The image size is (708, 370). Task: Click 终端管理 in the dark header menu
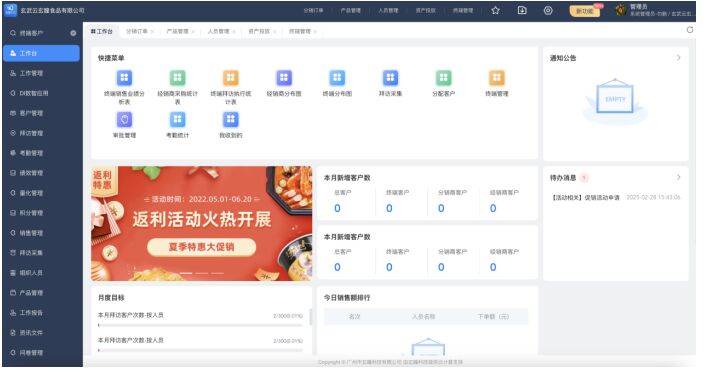(463, 10)
